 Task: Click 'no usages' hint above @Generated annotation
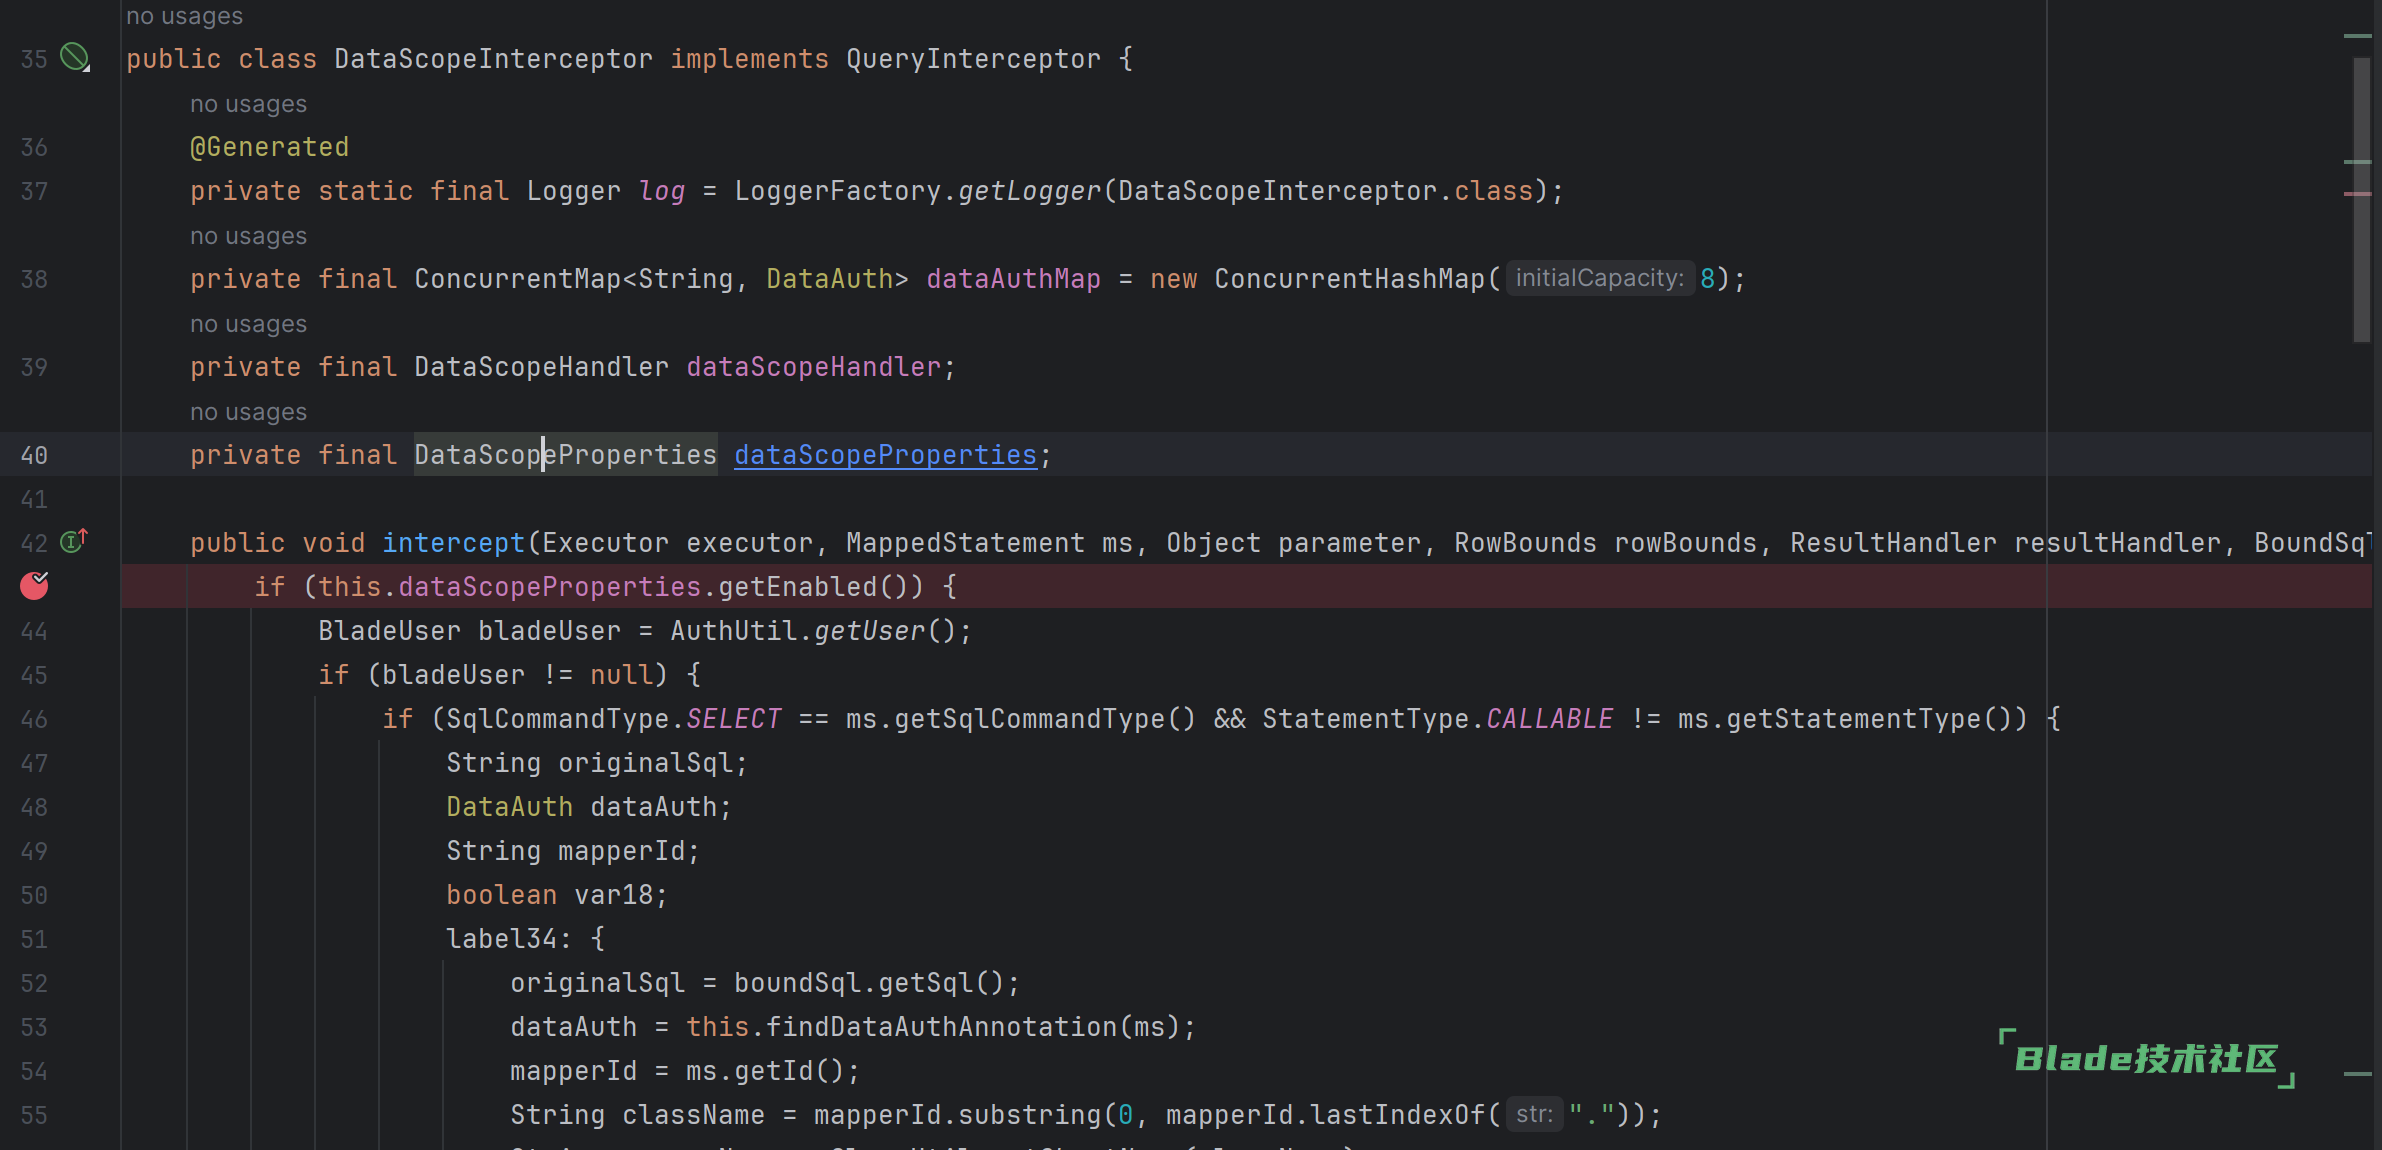pyautogui.click(x=248, y=104)
